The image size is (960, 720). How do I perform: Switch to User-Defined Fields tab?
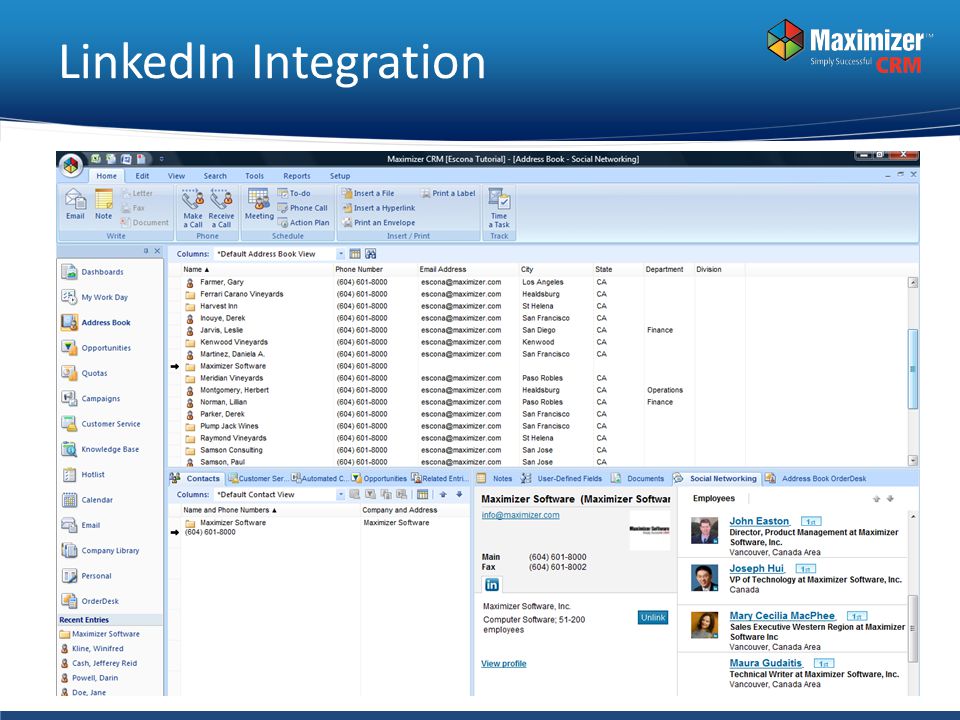tap(563, 479)
